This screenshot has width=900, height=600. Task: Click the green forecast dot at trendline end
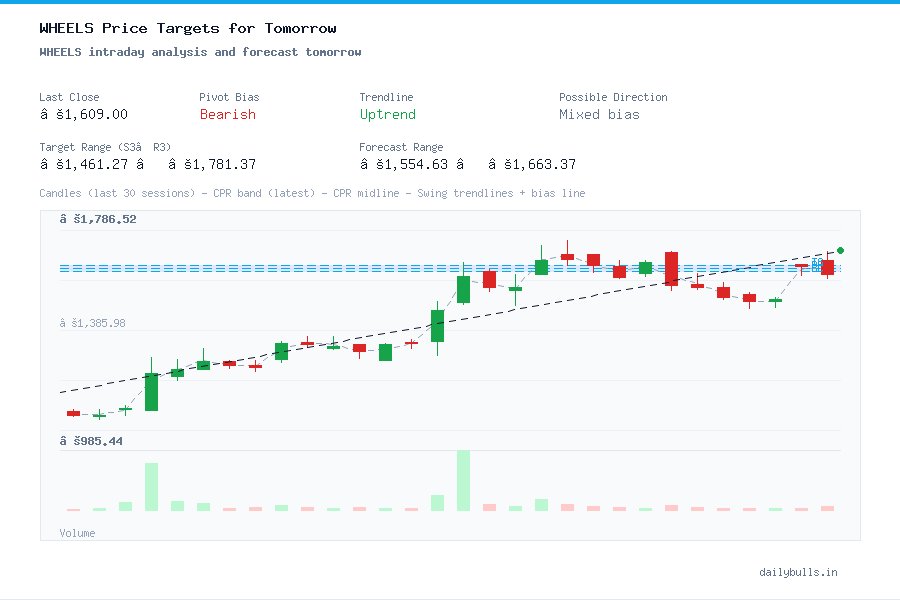pos(840,250)
